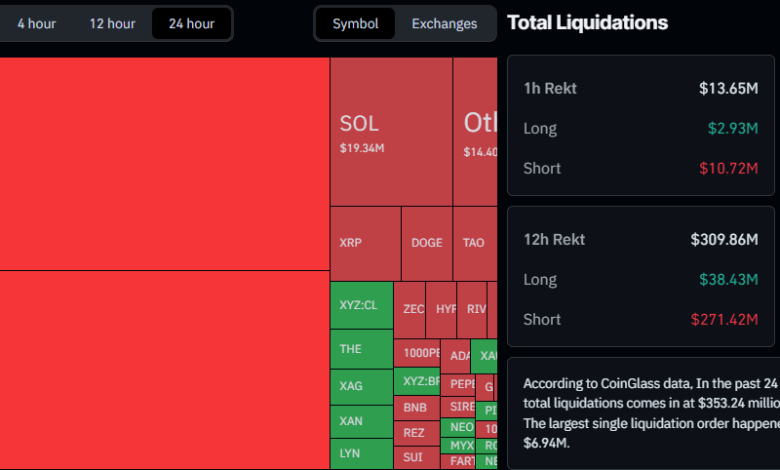
Task: Click the SUI tile
Action: (415, 457)
